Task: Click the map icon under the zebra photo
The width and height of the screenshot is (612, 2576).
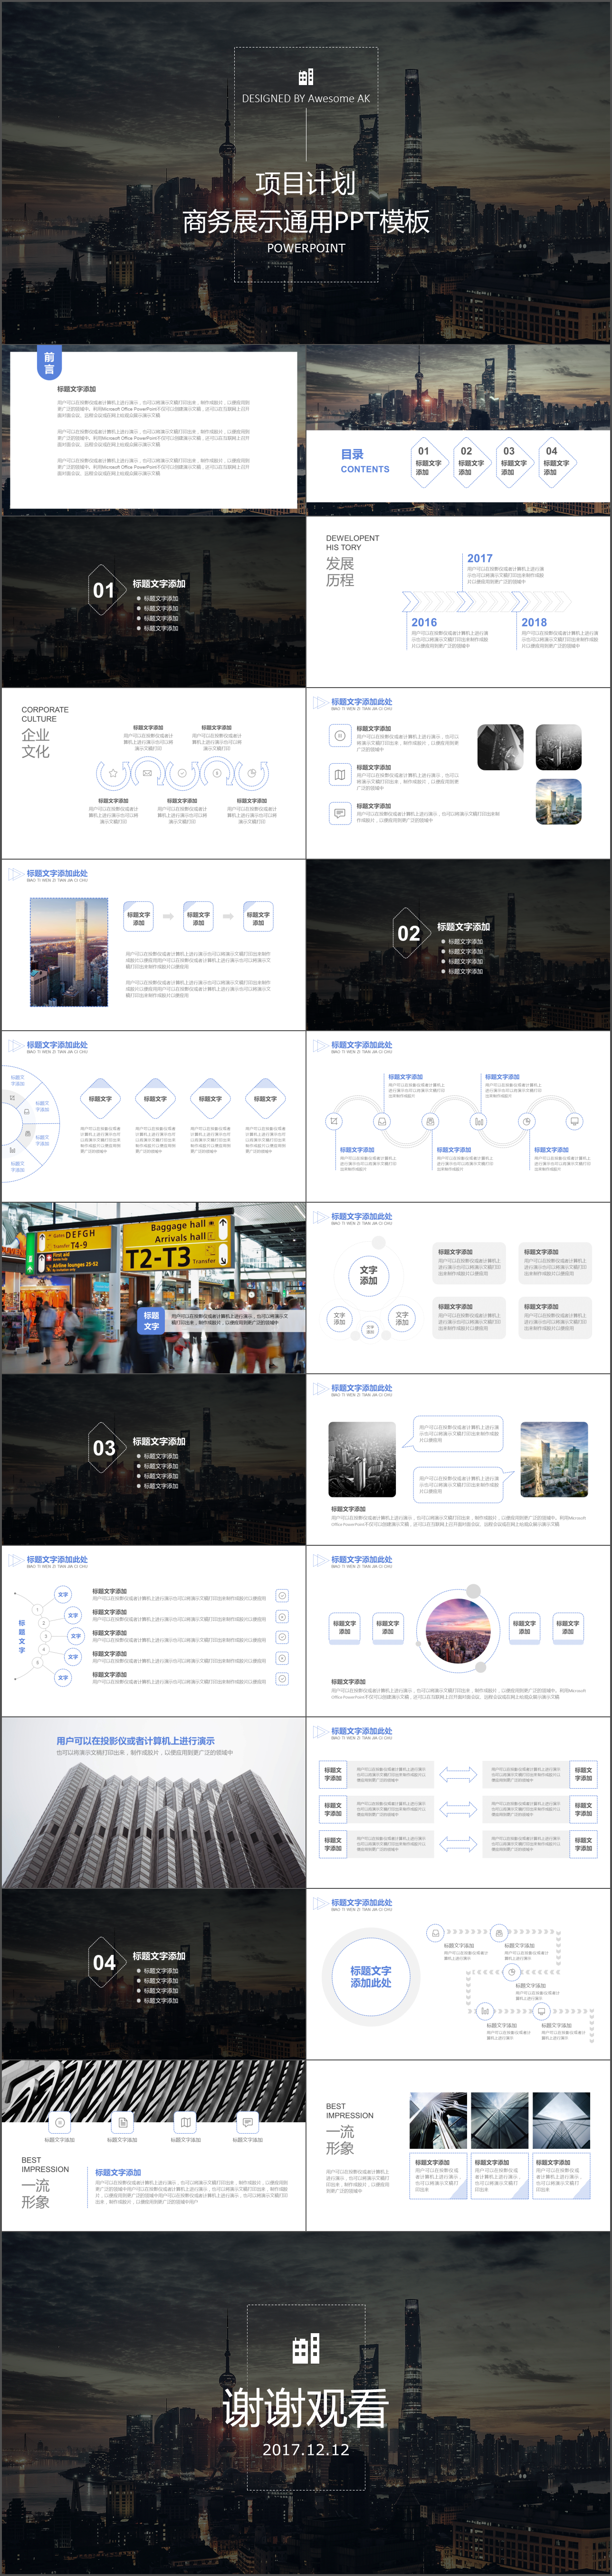Action: click(x=185, y=2122)
